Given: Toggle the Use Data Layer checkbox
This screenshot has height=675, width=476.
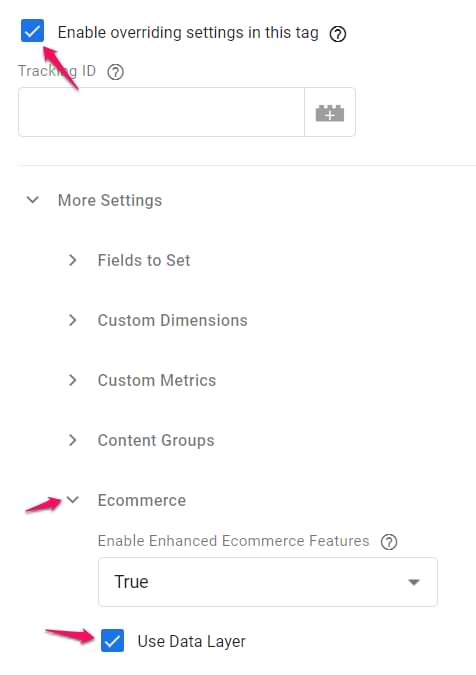Looking at the screenshot, I should [112, 641].
